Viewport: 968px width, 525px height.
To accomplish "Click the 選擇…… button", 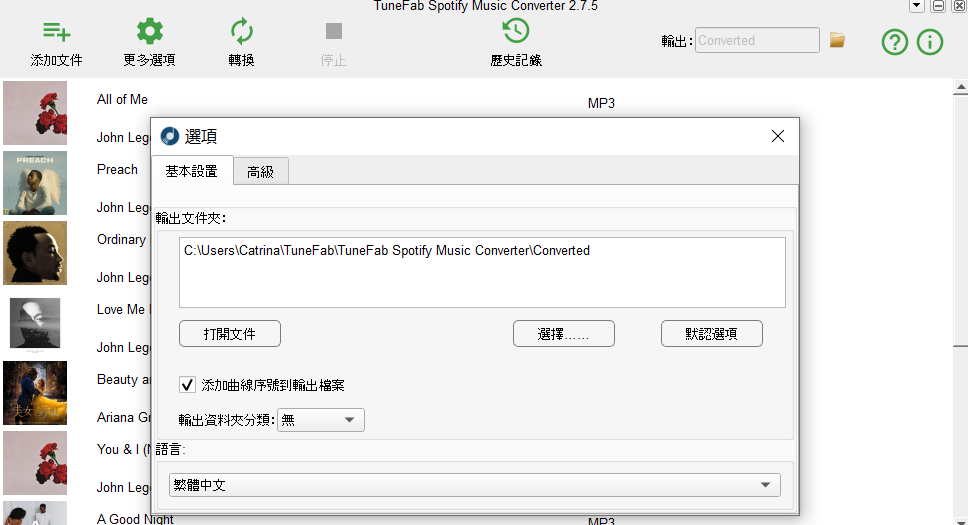I will 564,334.
